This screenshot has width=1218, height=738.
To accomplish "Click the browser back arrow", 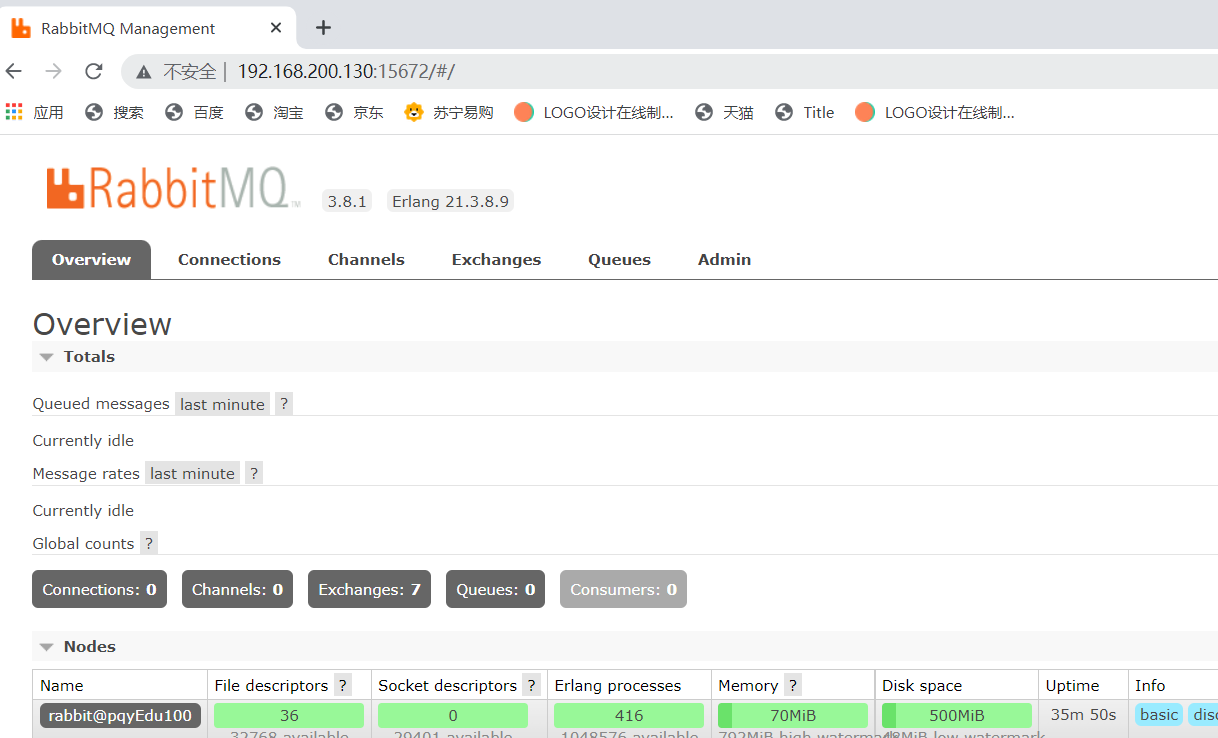I will point(14,71).
